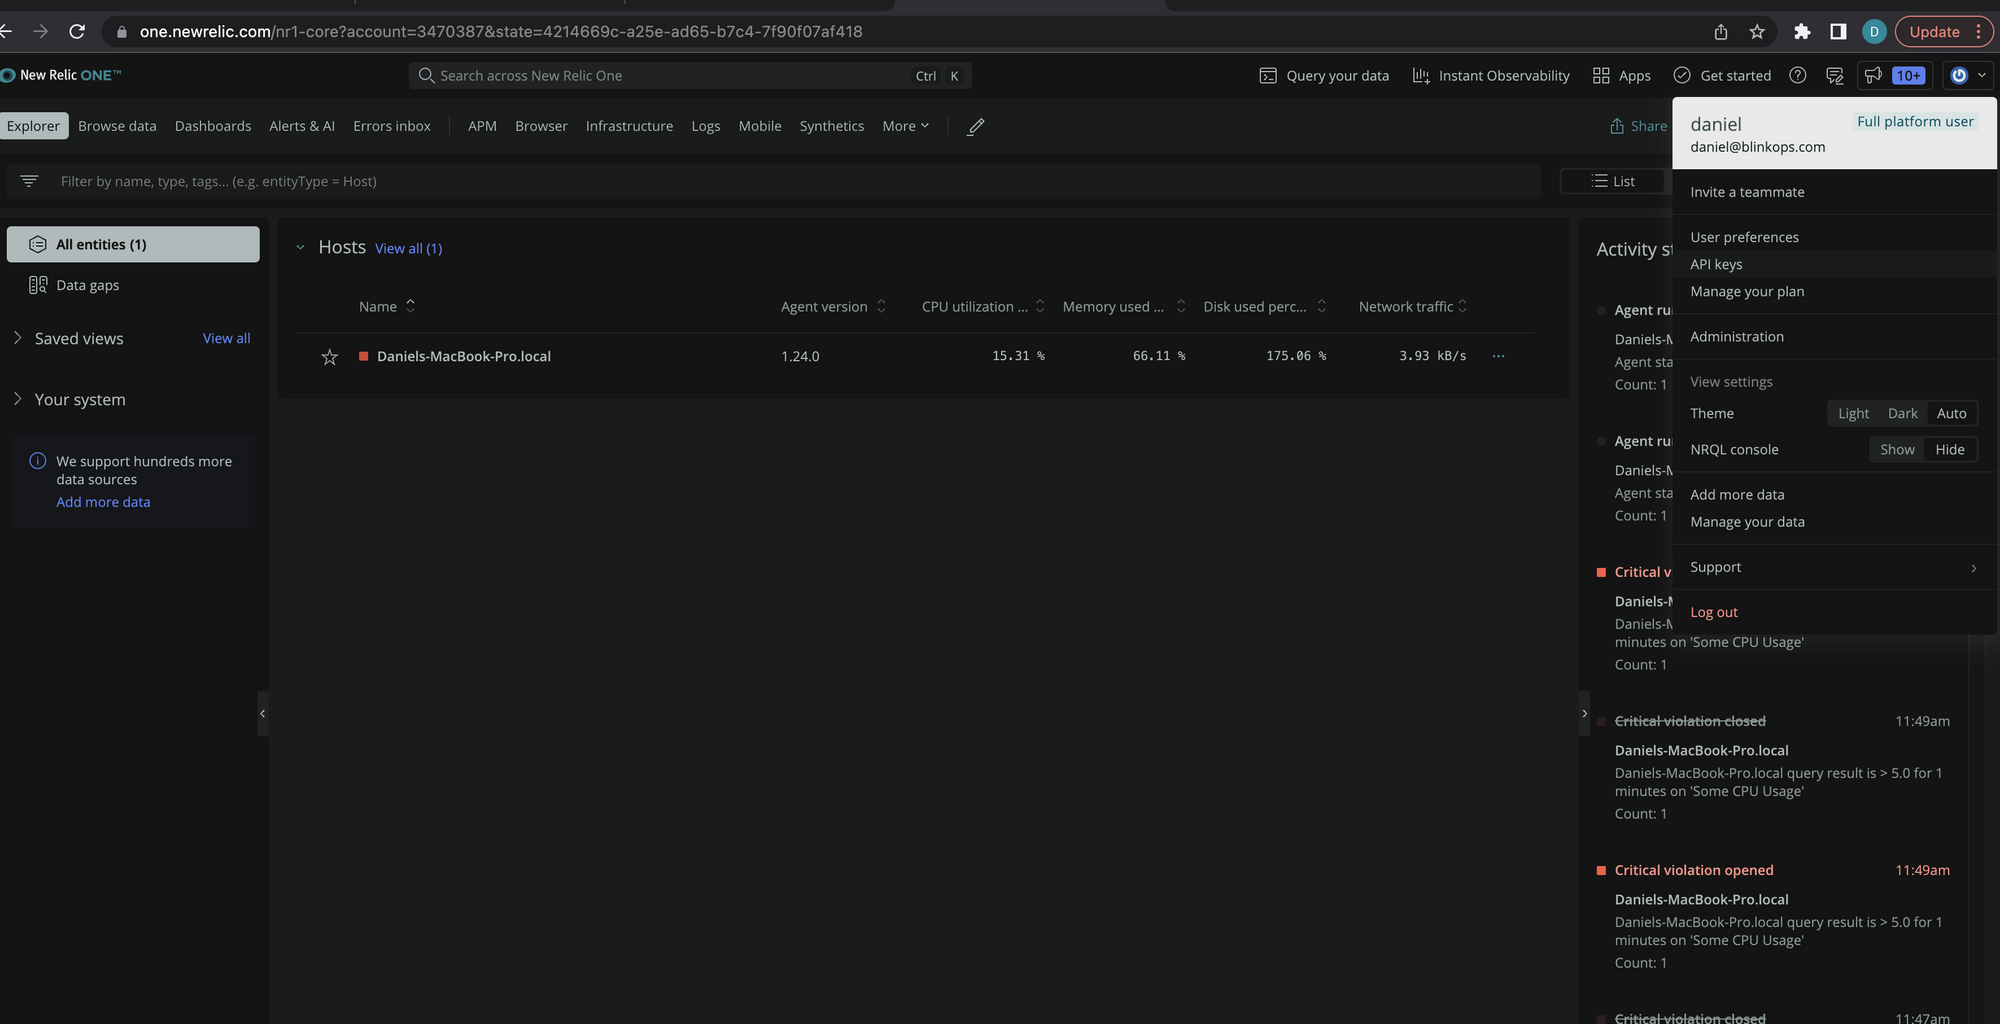Viewport: 2000px width, 1024px height.
Task: Open Instant Observability
Action: point(1491,76)
